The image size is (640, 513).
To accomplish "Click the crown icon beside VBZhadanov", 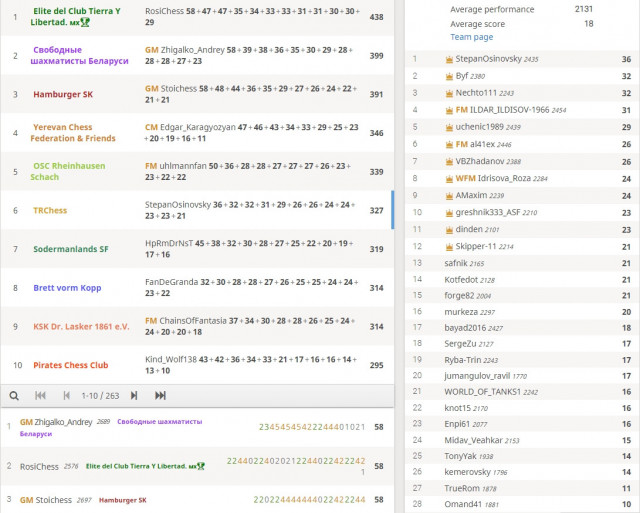I will tap(449, 162).
